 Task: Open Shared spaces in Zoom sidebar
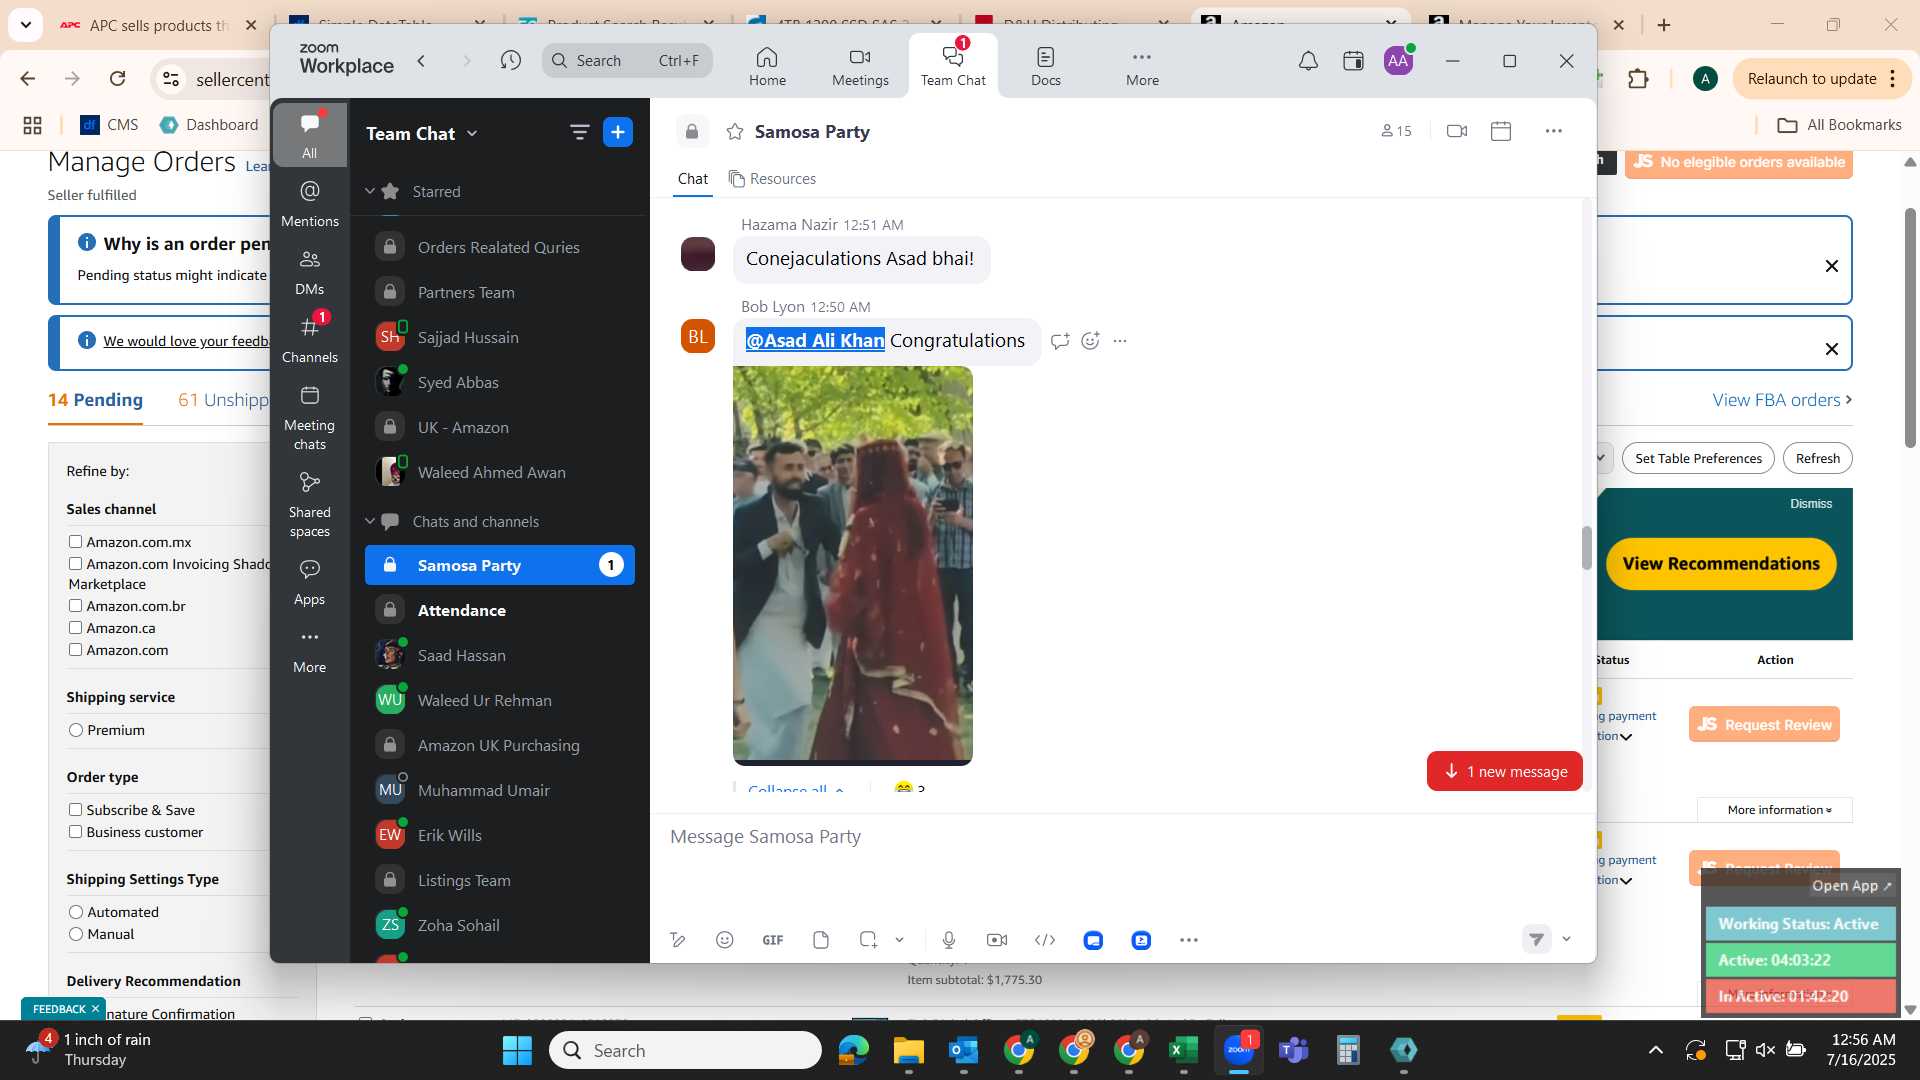coord(310,504)
